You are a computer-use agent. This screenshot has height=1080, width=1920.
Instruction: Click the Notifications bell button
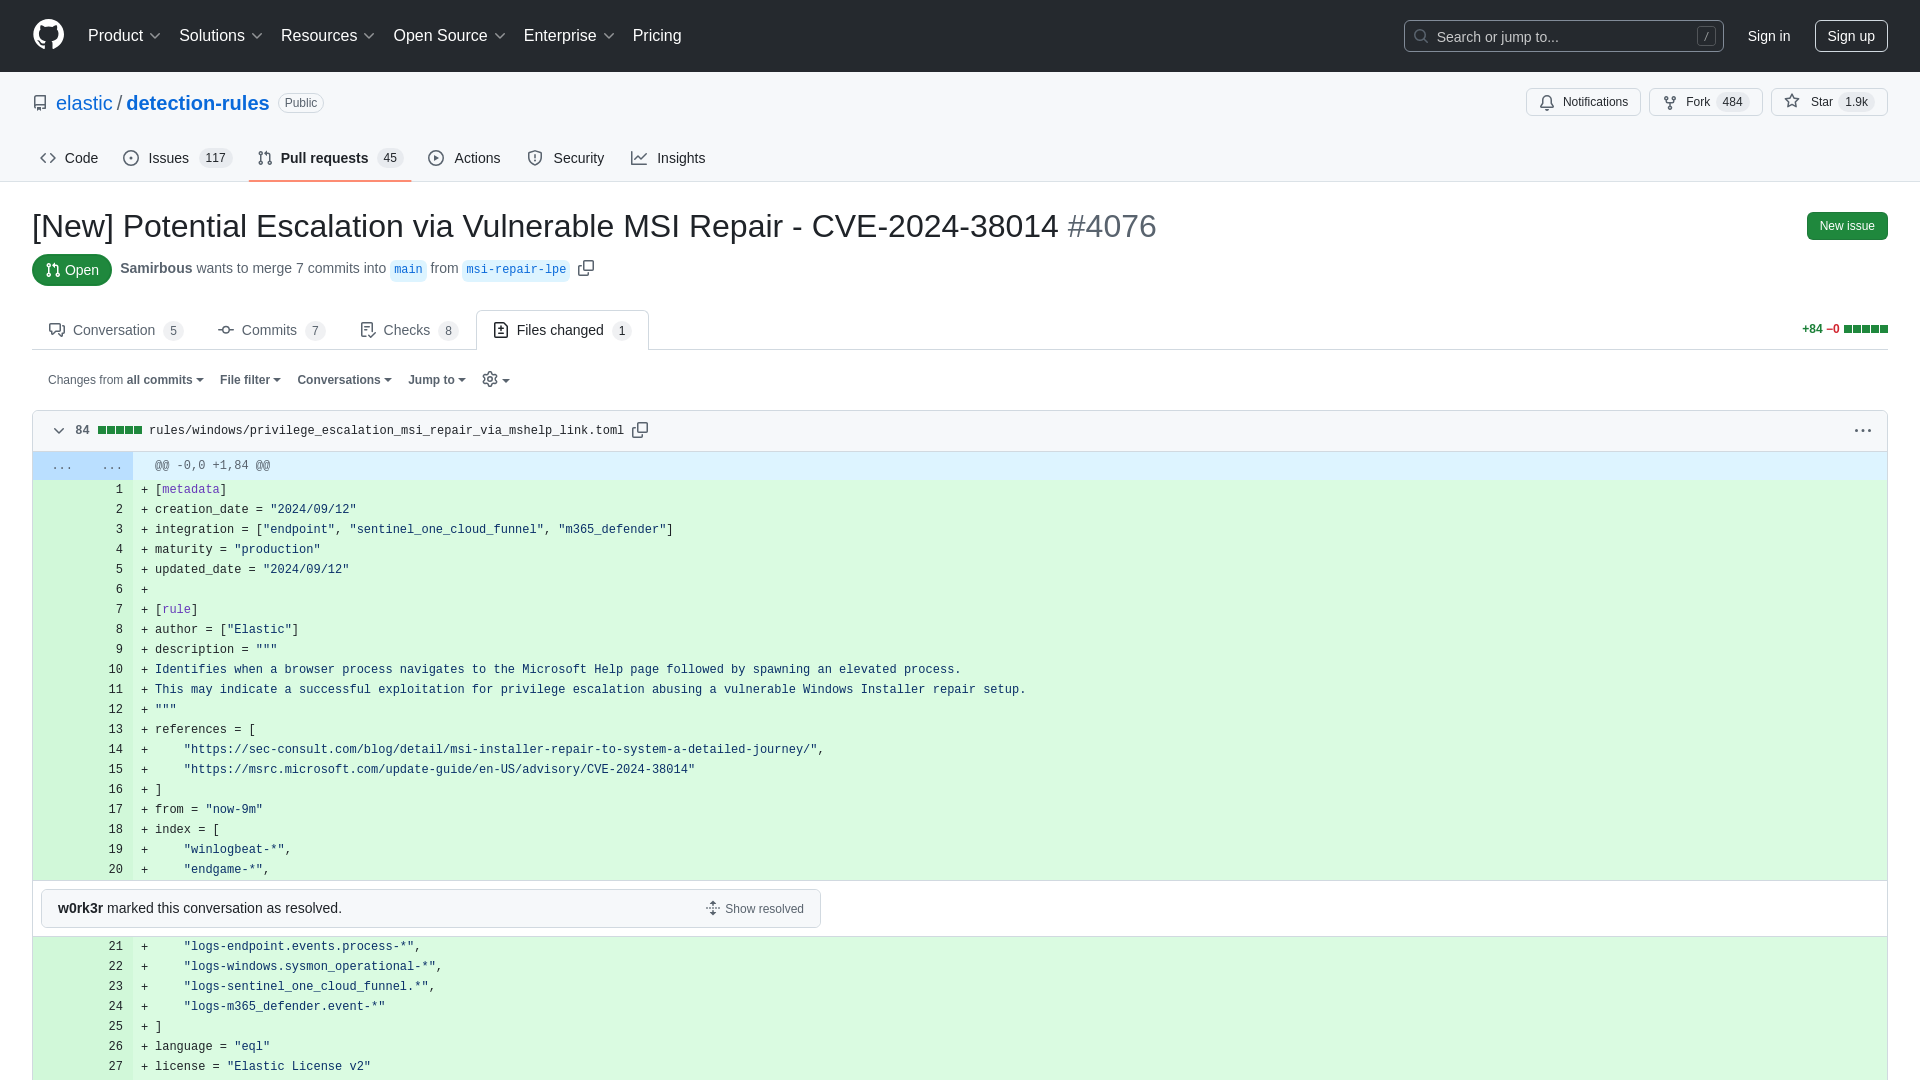click(1583, 102)
